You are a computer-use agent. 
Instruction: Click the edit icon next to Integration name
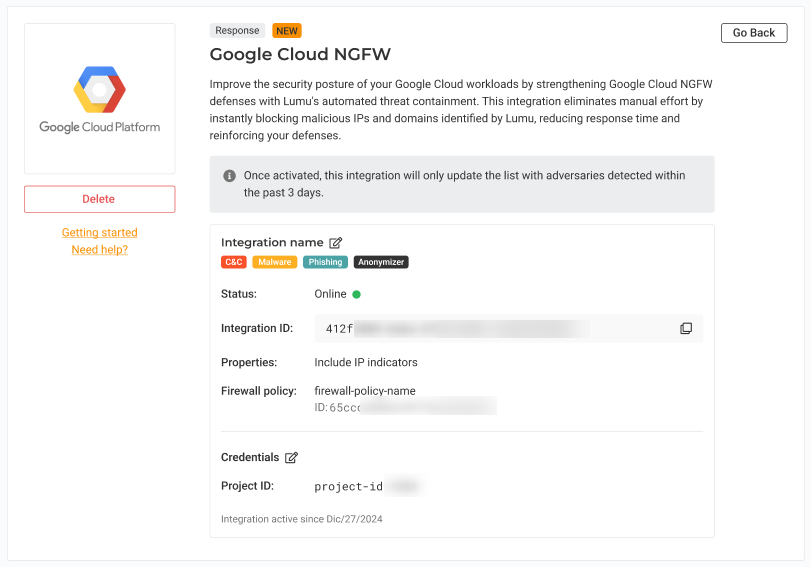pos(336,243)
